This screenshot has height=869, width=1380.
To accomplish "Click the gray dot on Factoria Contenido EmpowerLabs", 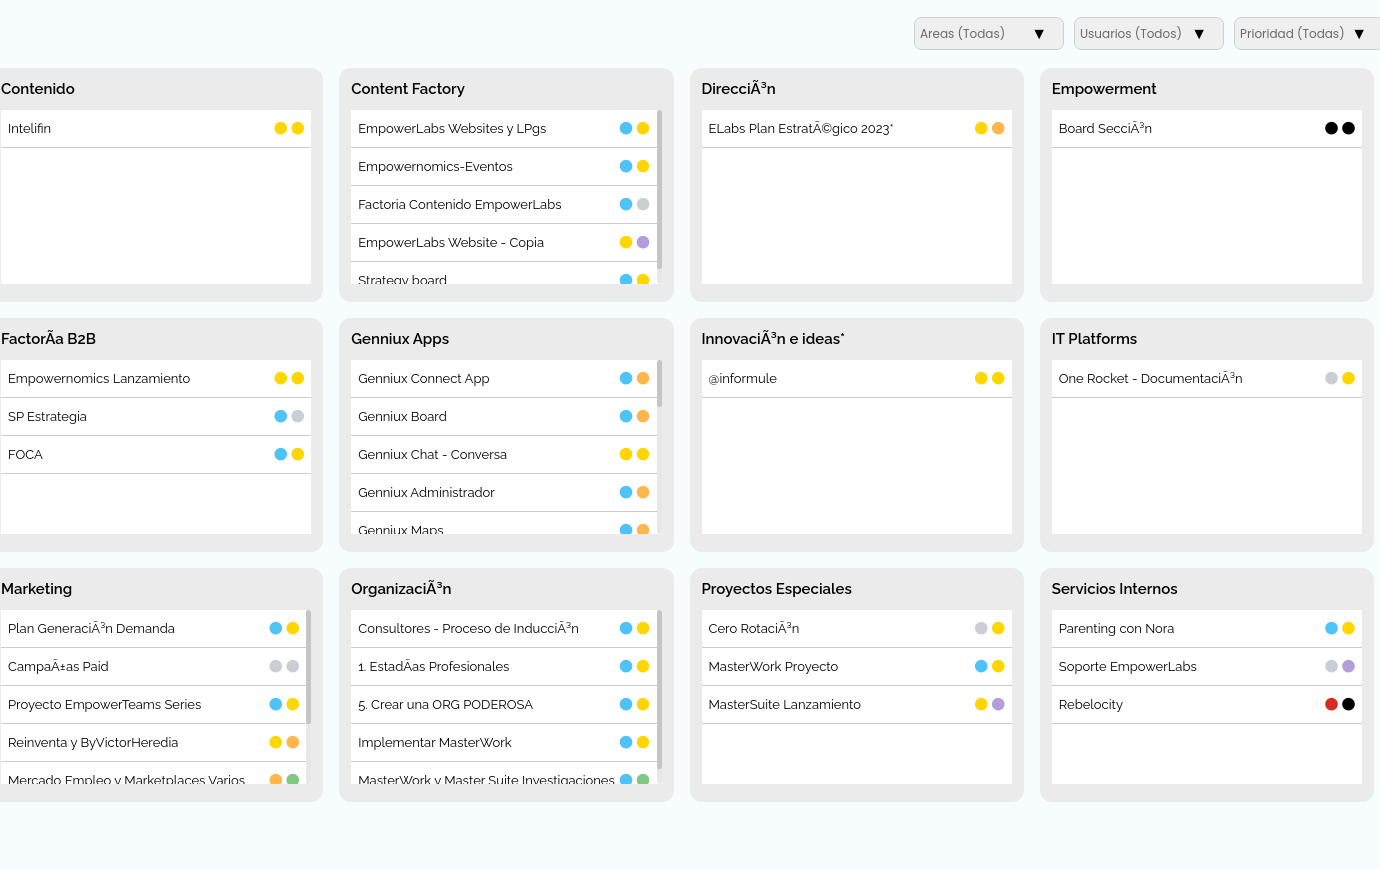I will [643, 204].
